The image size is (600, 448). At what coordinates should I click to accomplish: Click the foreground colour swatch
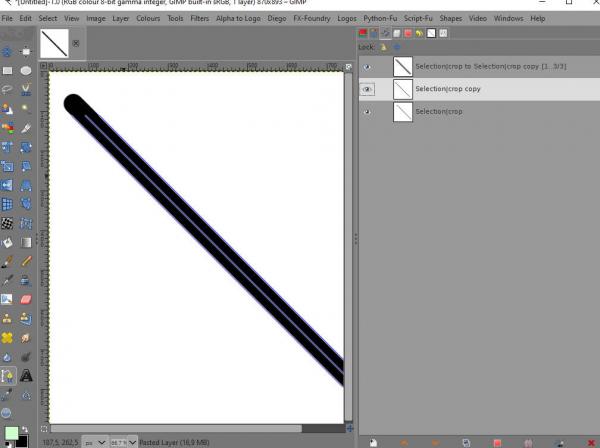pyautogui.click(x=11, y=433)
